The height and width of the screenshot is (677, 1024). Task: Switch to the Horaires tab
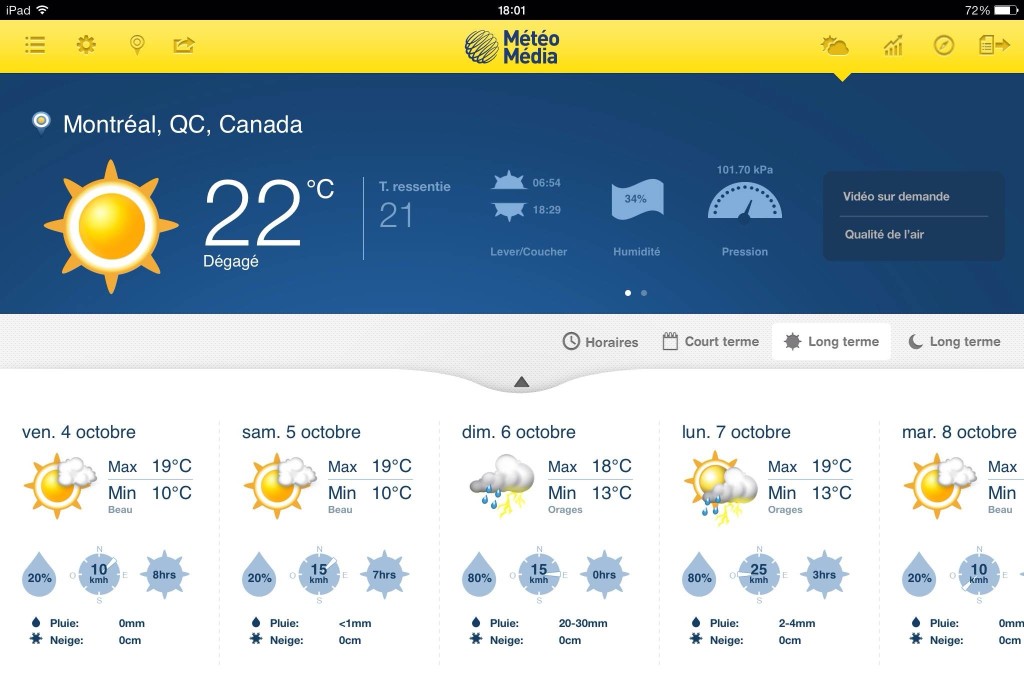[x=600, y=342]
